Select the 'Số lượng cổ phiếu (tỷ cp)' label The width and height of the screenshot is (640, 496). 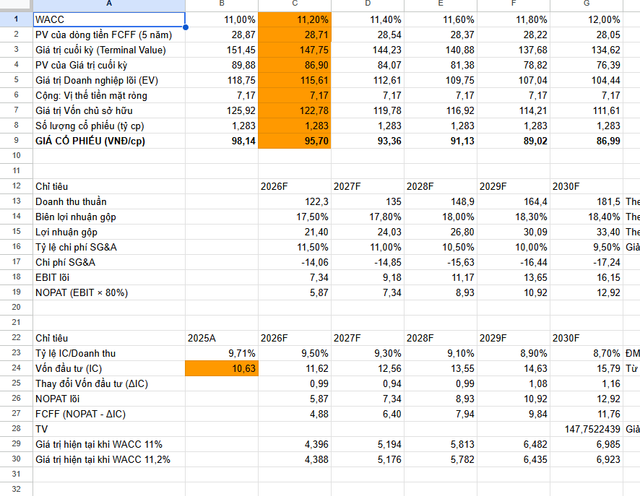click(90, 126)
